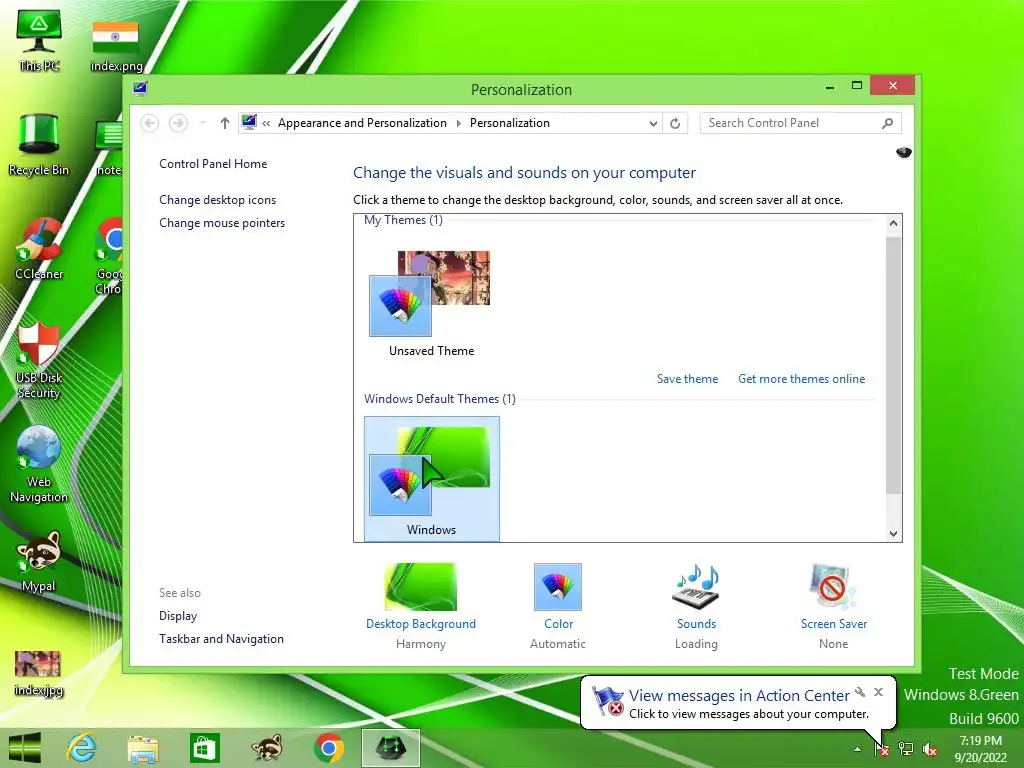Click the address bar Control Panel icon
The image size is (1024, 768).
point(249,122)
